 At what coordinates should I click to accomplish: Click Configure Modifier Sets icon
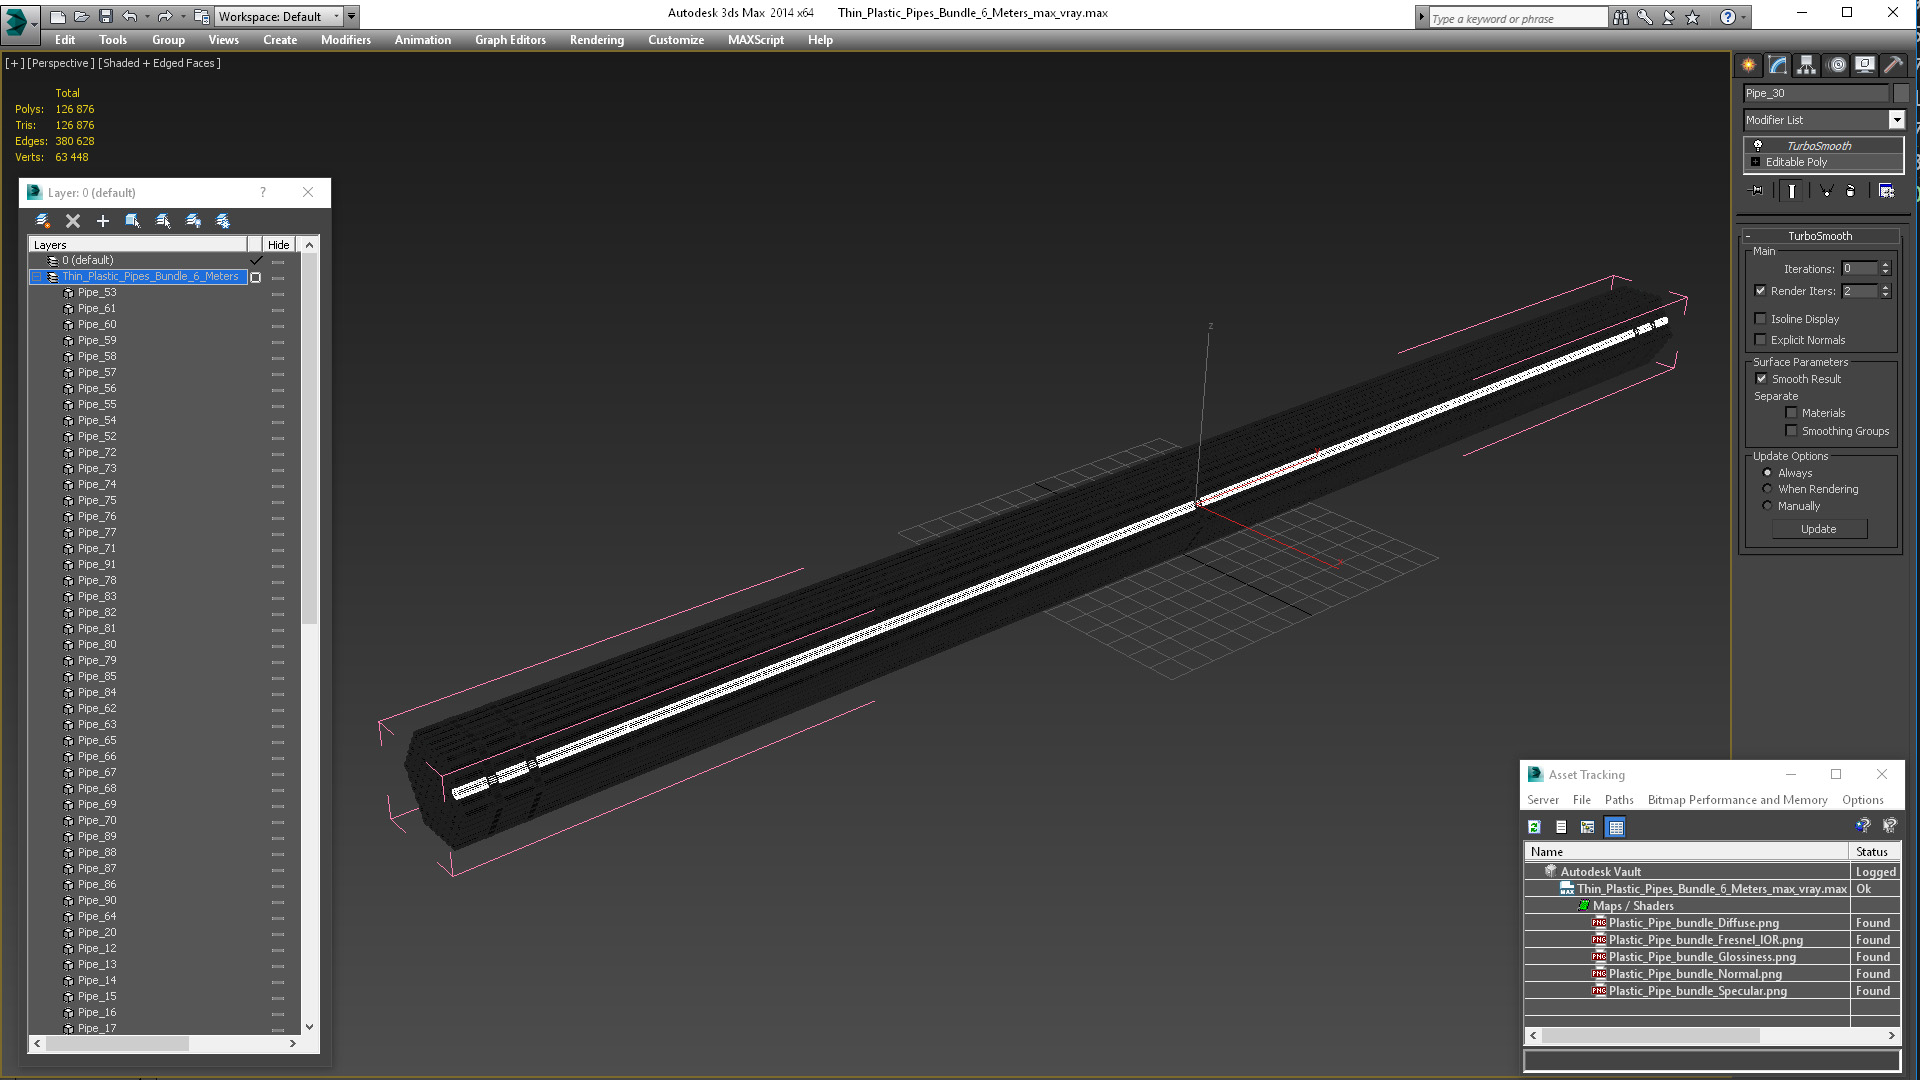(1886, 191)
